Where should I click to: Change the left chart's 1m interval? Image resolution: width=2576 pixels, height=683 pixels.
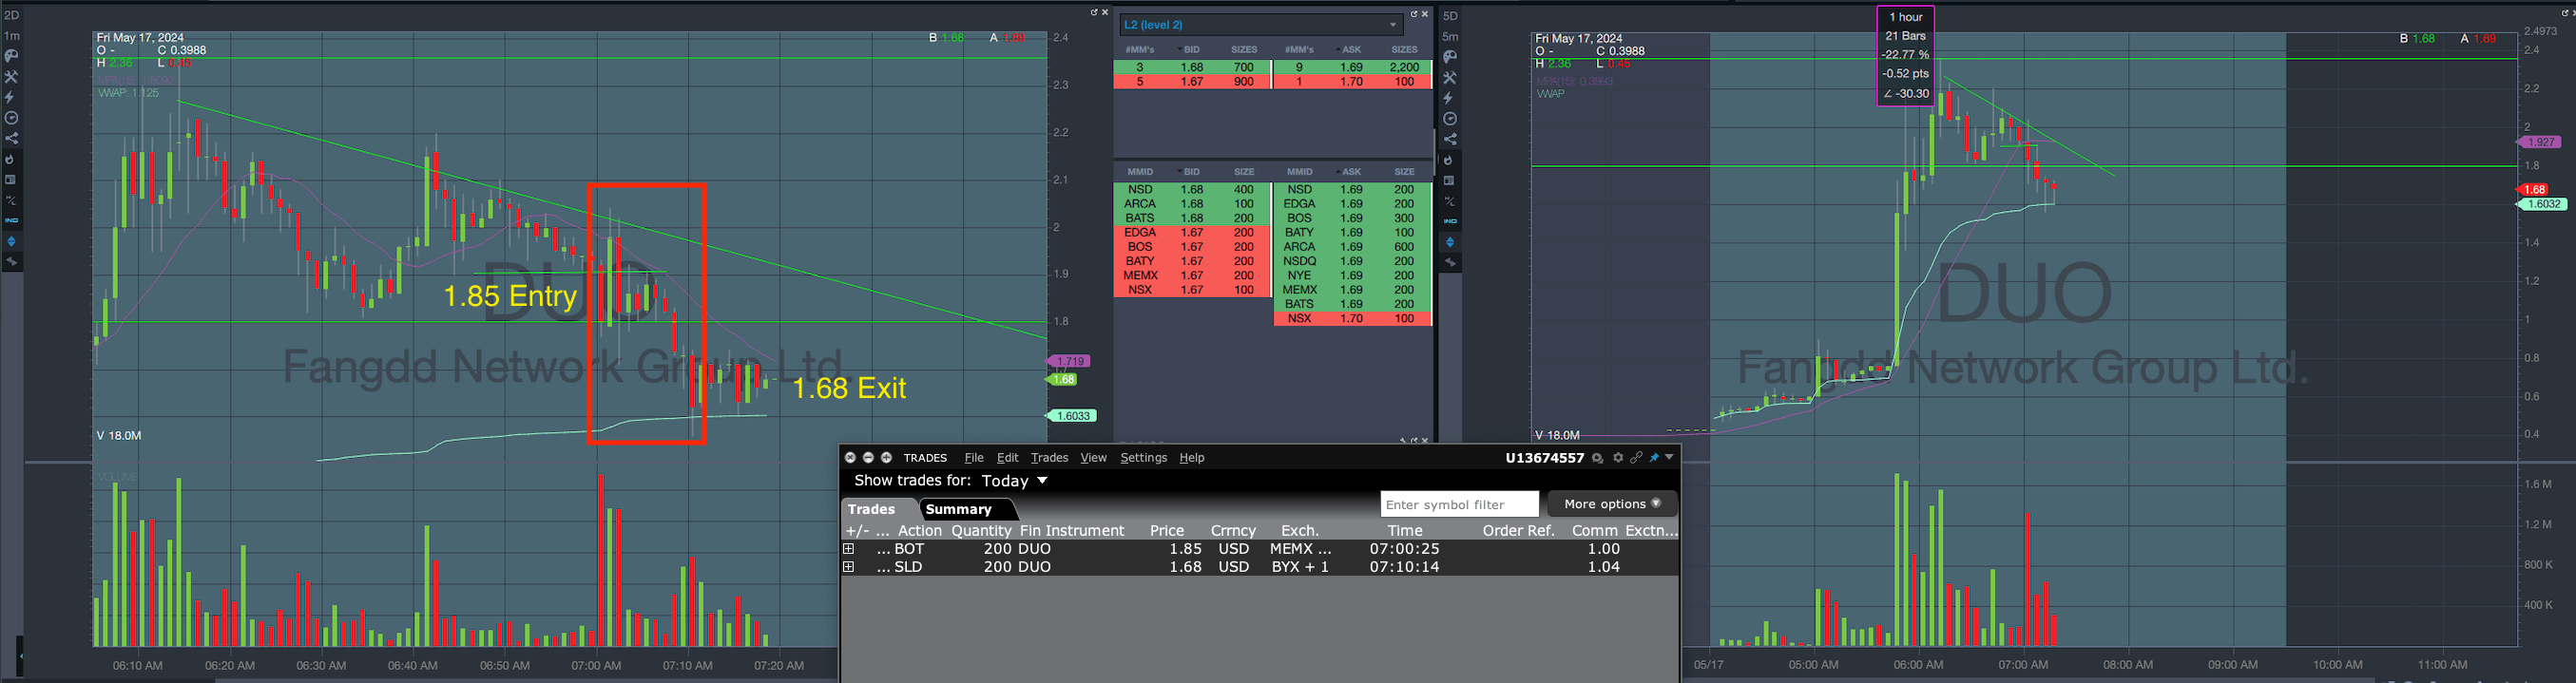[x=12, y=36]
